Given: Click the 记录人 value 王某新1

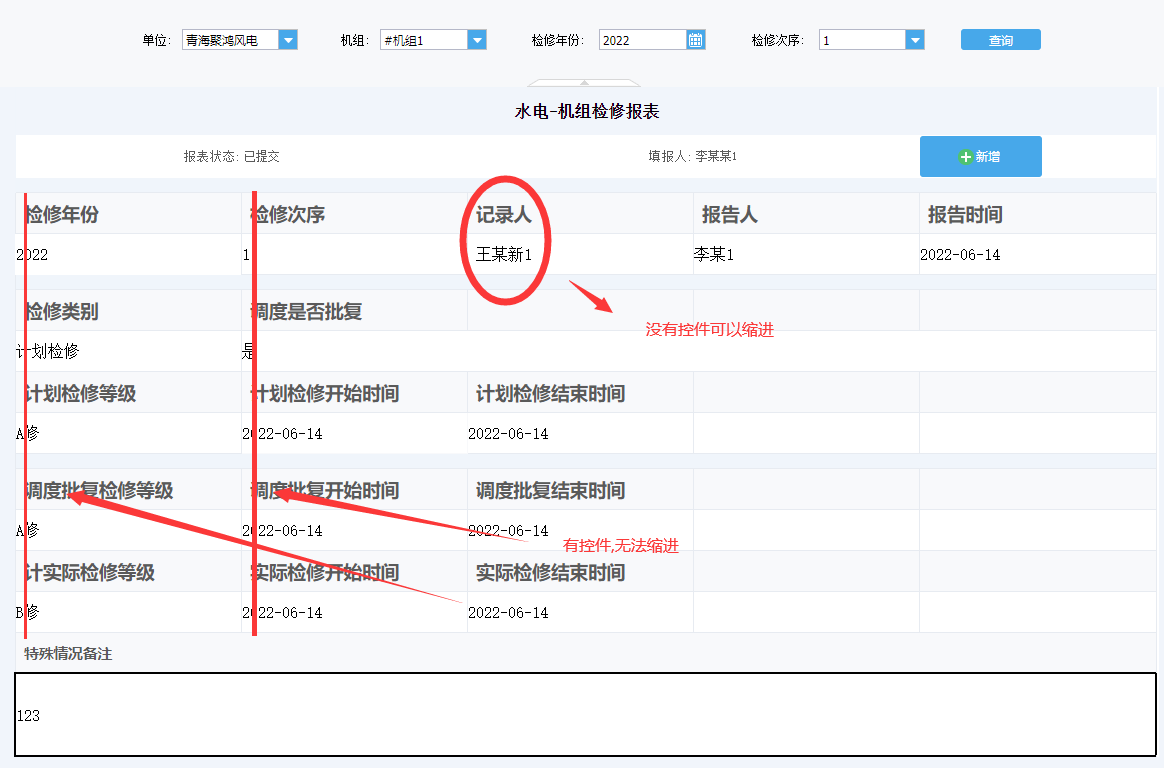Looking at the screenshot, I should click(504, 255).
